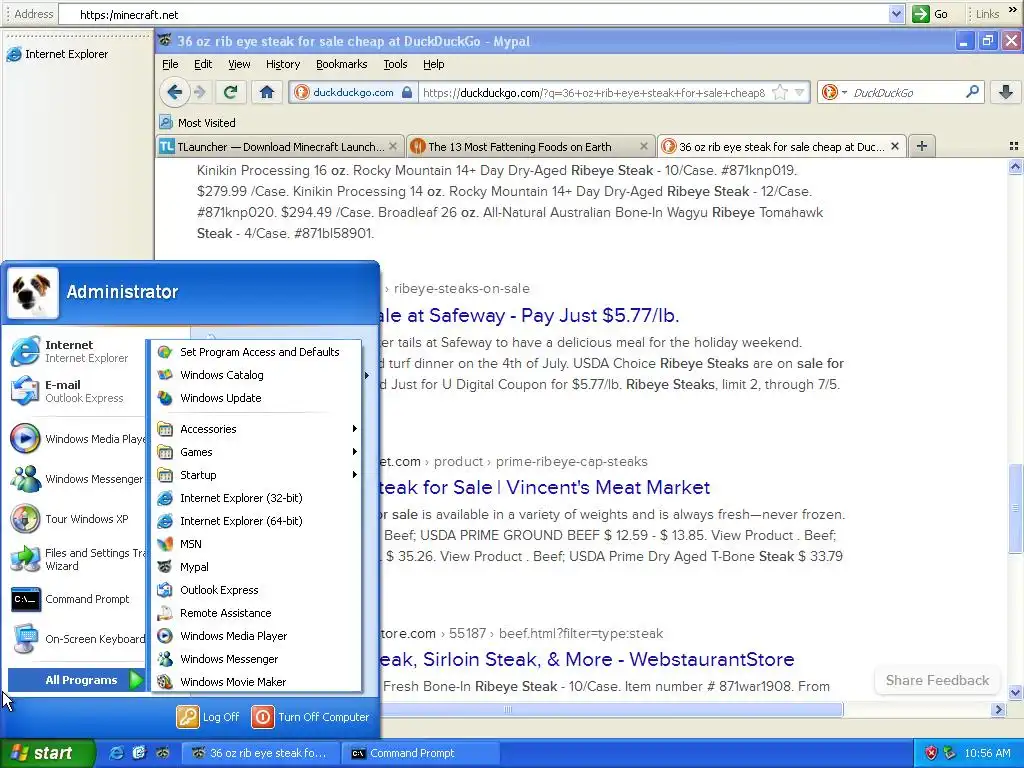Click Most Visited bookmarks button
Image resolution: width=1024 pixels, height=768 pixels.
point(198,123)
